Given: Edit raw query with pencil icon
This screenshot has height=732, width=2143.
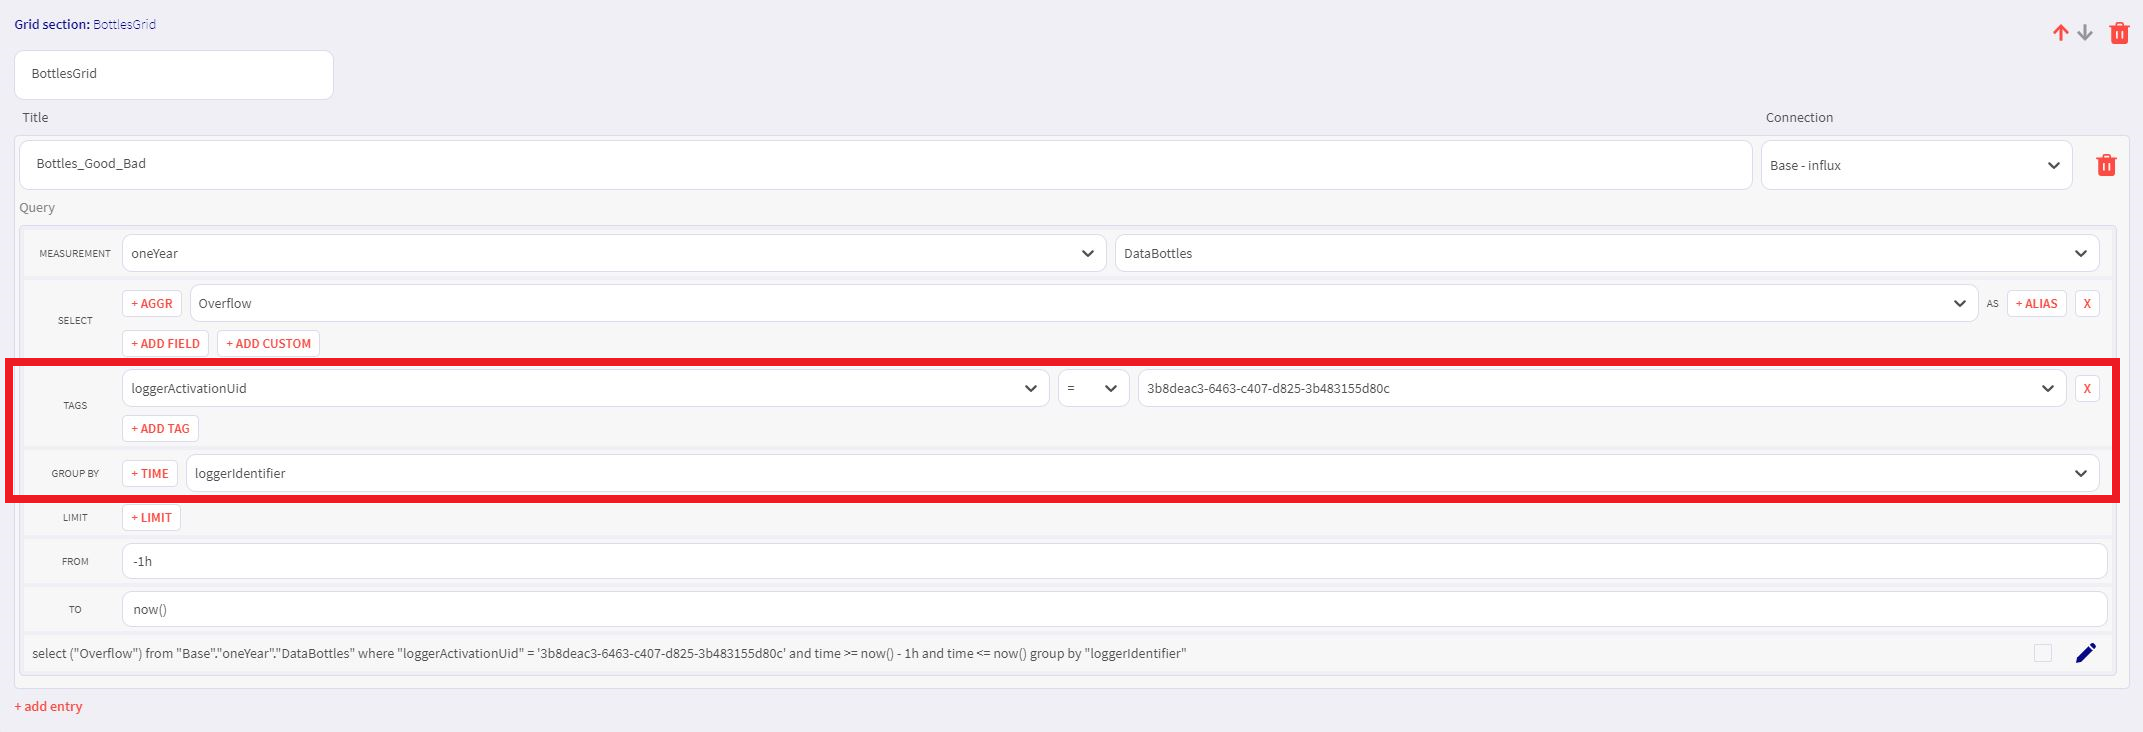Looking at the screenshot, I should [2086, 653].
